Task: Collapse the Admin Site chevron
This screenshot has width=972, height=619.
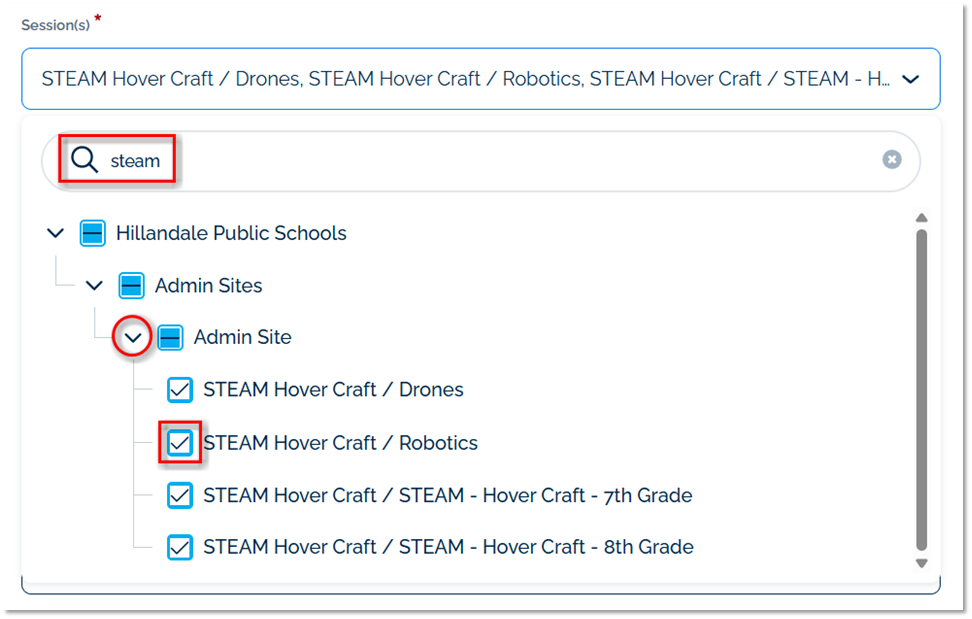Action: 133,338
